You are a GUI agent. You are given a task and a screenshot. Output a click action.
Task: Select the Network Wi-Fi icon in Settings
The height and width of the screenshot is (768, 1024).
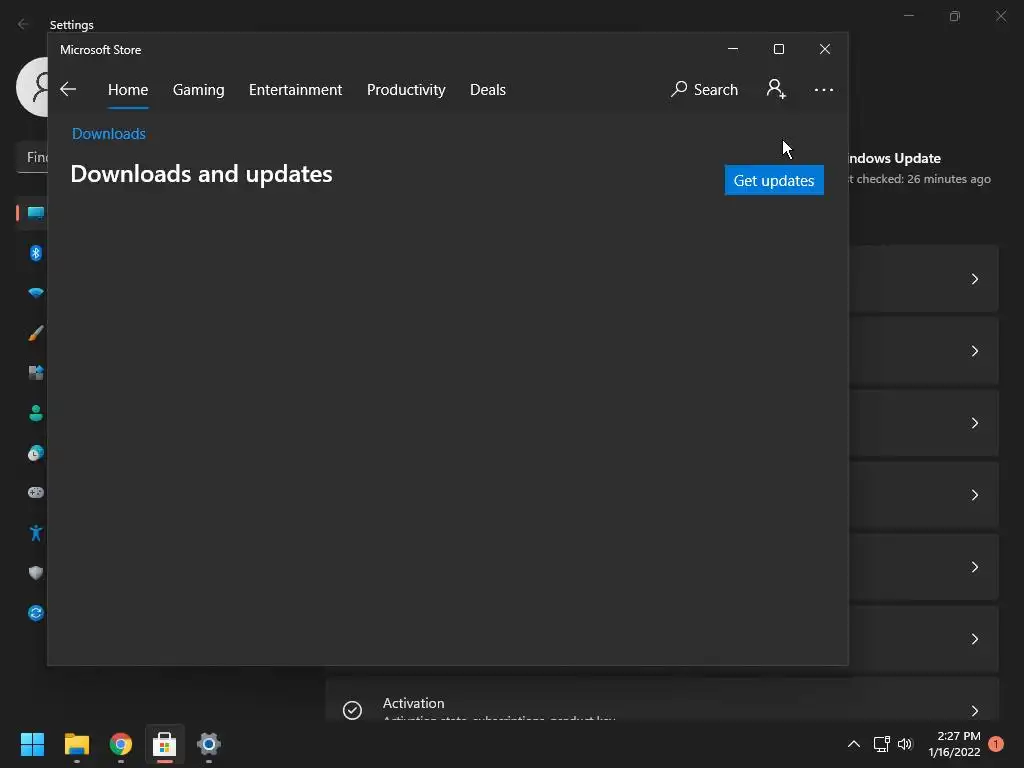tap(35, 293)
